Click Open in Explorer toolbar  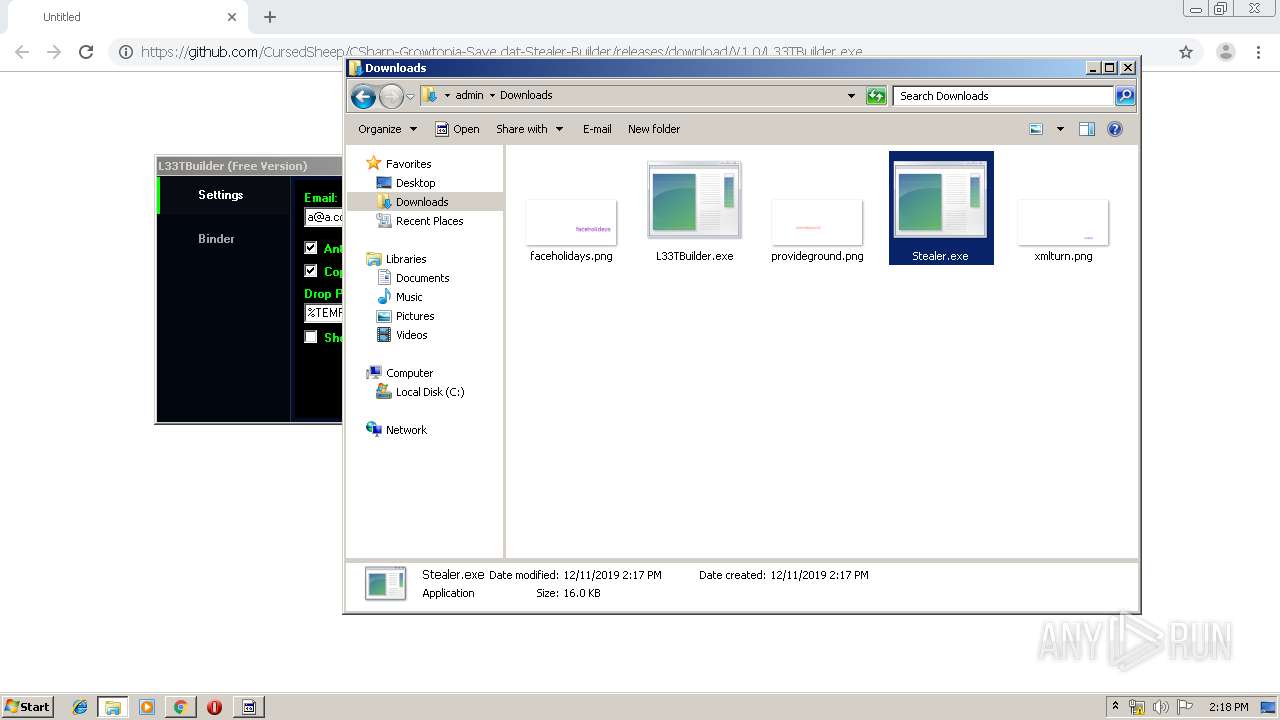coord(457,129)
